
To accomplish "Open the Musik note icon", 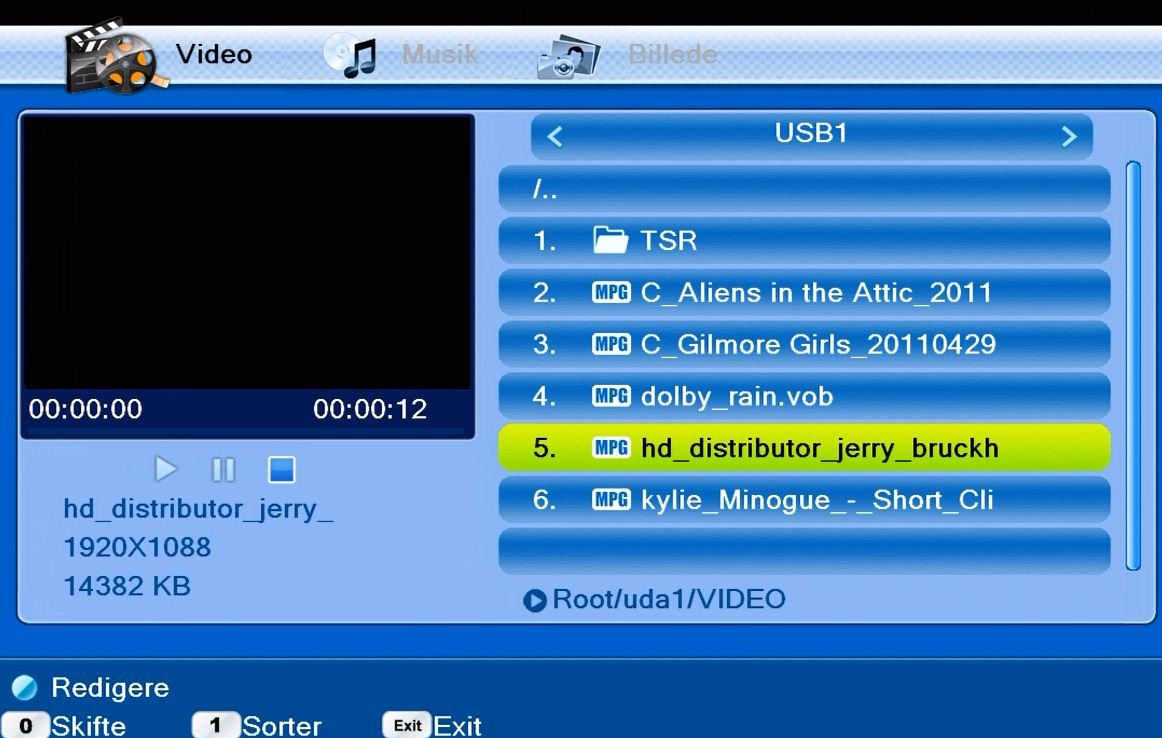I will [350, 56].
